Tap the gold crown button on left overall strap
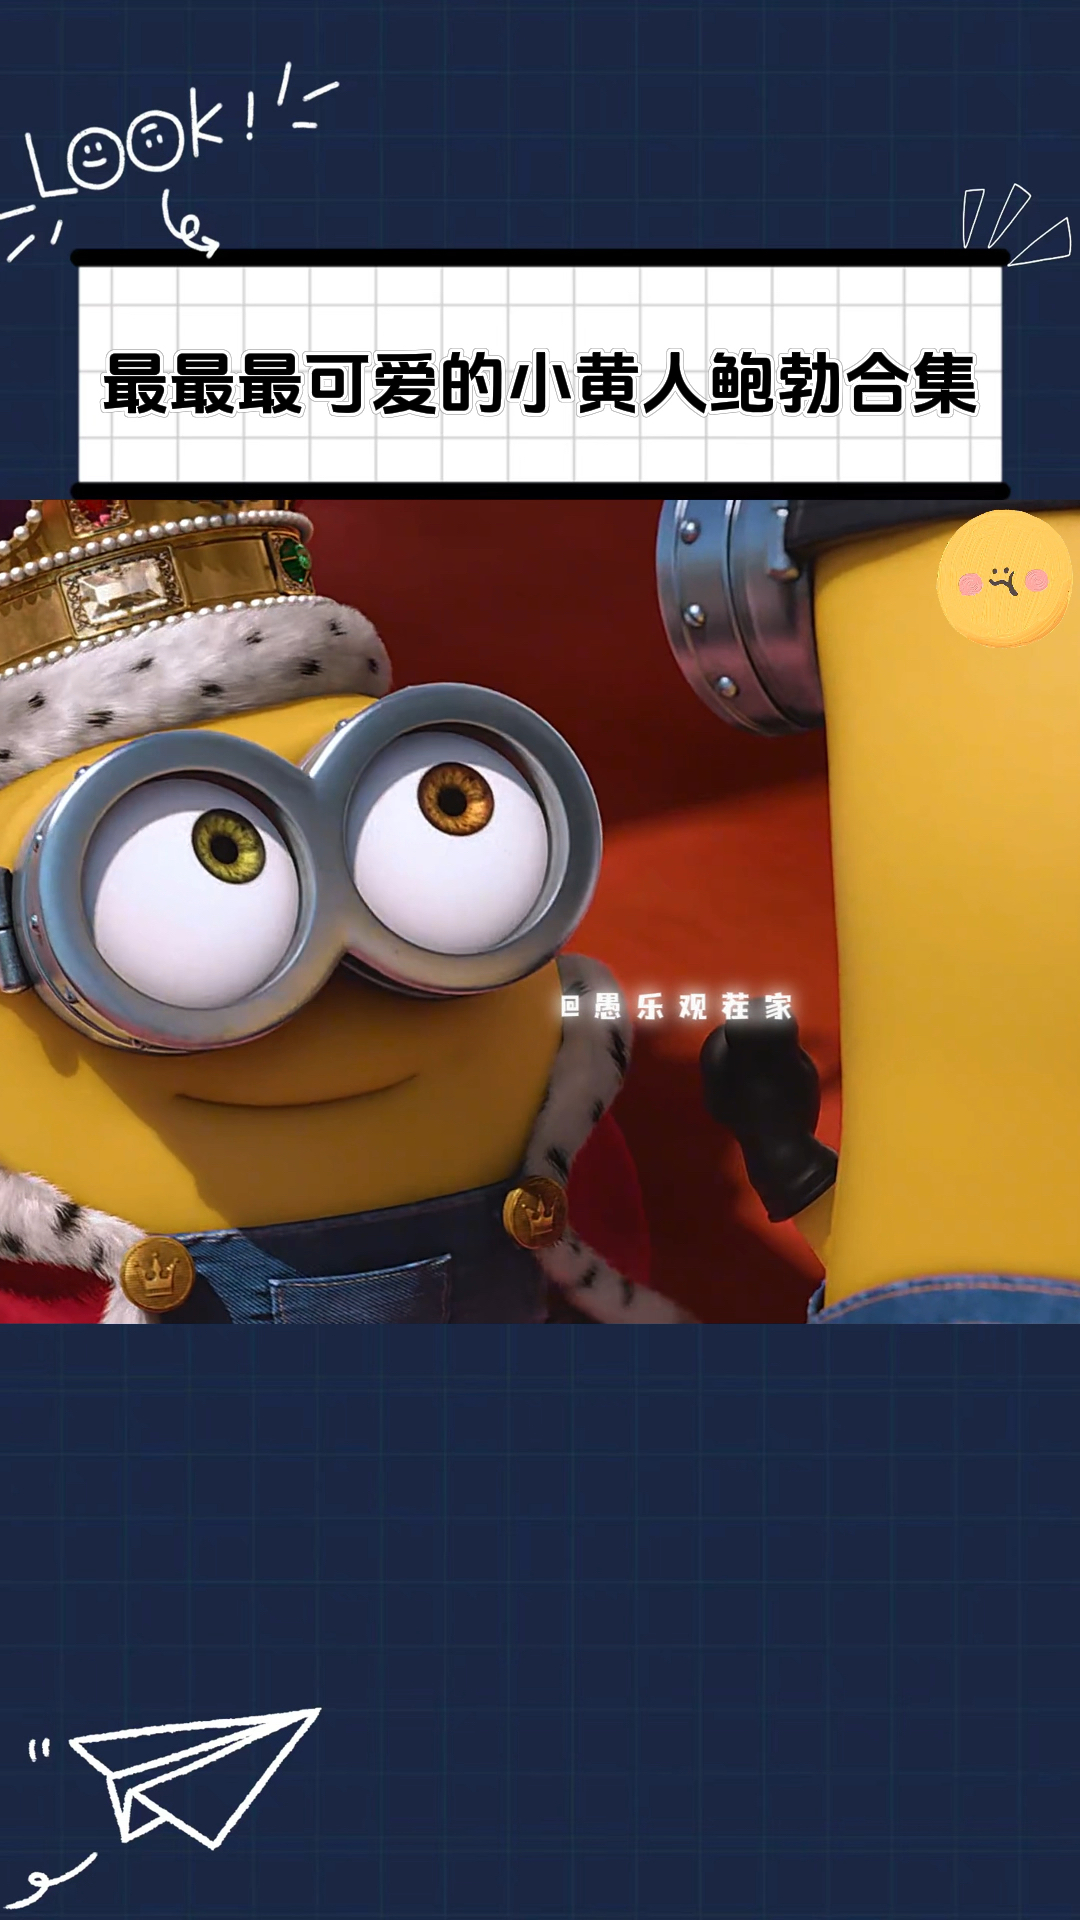 (157, 1273)
